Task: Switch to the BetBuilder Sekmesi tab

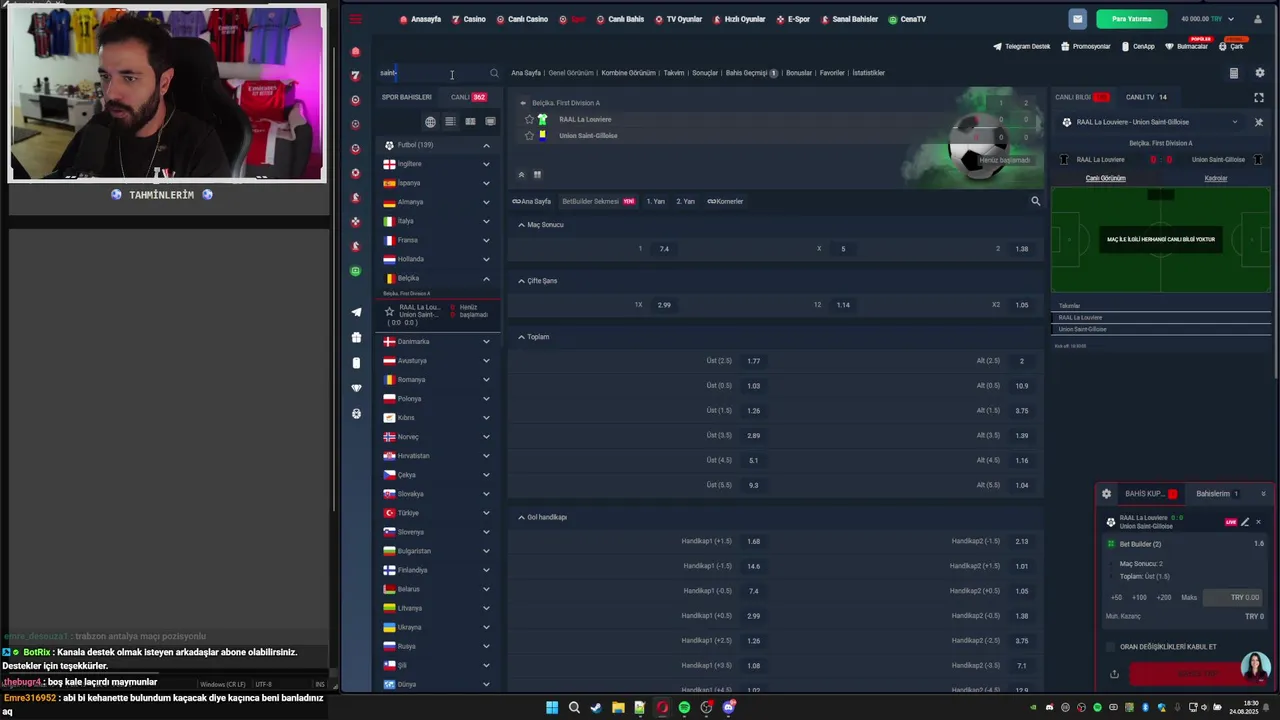Action: 598,201
